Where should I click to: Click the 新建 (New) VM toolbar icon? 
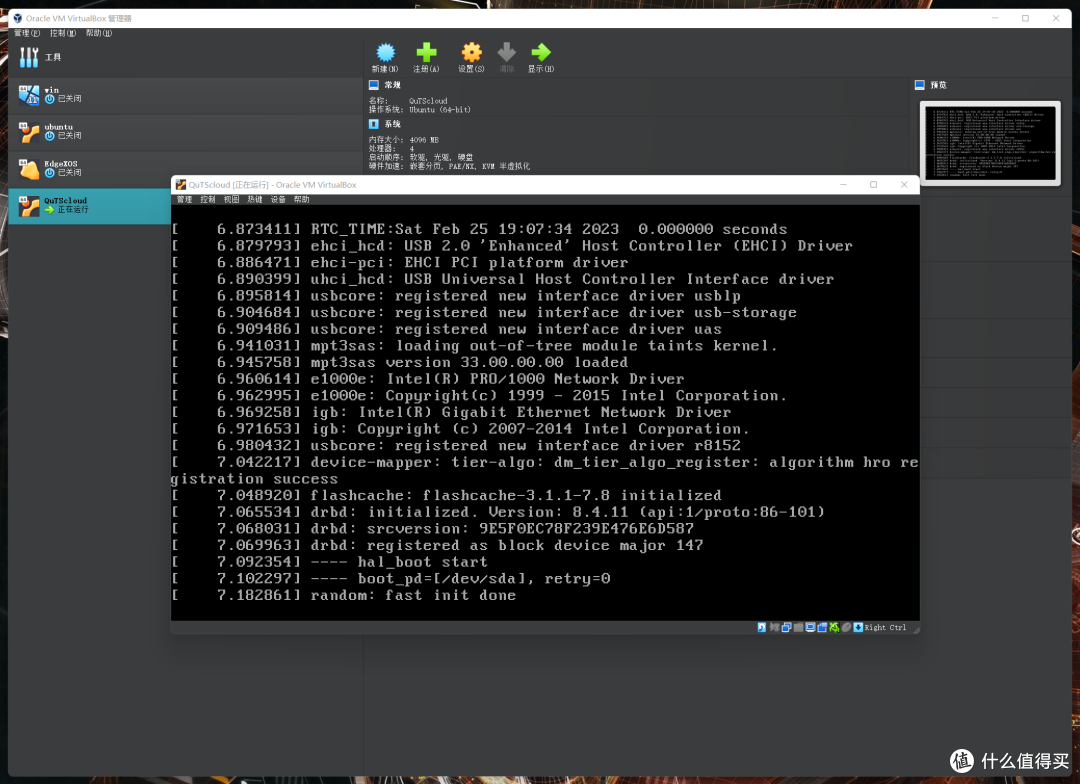coord(385,52)
